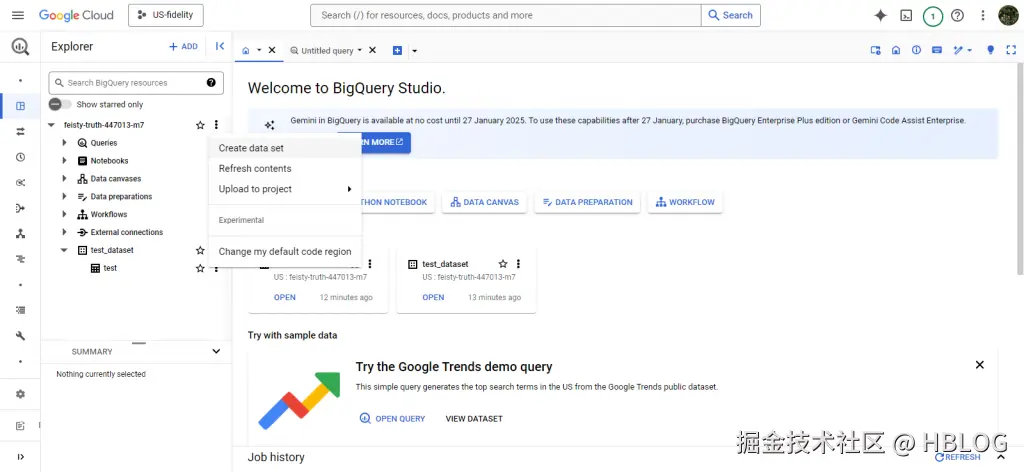The width and height of the screenshot is (1024, 472).
Task: Open the Google Cloud hamburger navigation menu
Action: [x=18, y=15]
